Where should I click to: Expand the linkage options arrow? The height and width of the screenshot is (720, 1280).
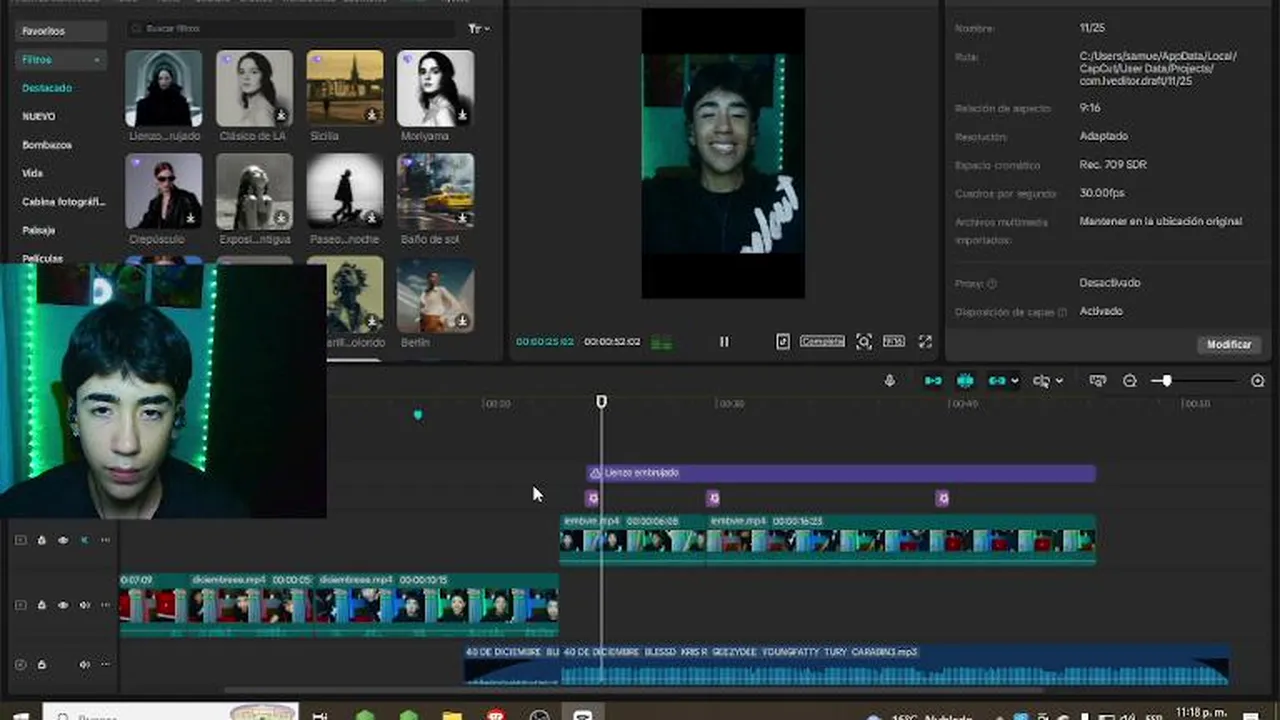pos(1015,381)
